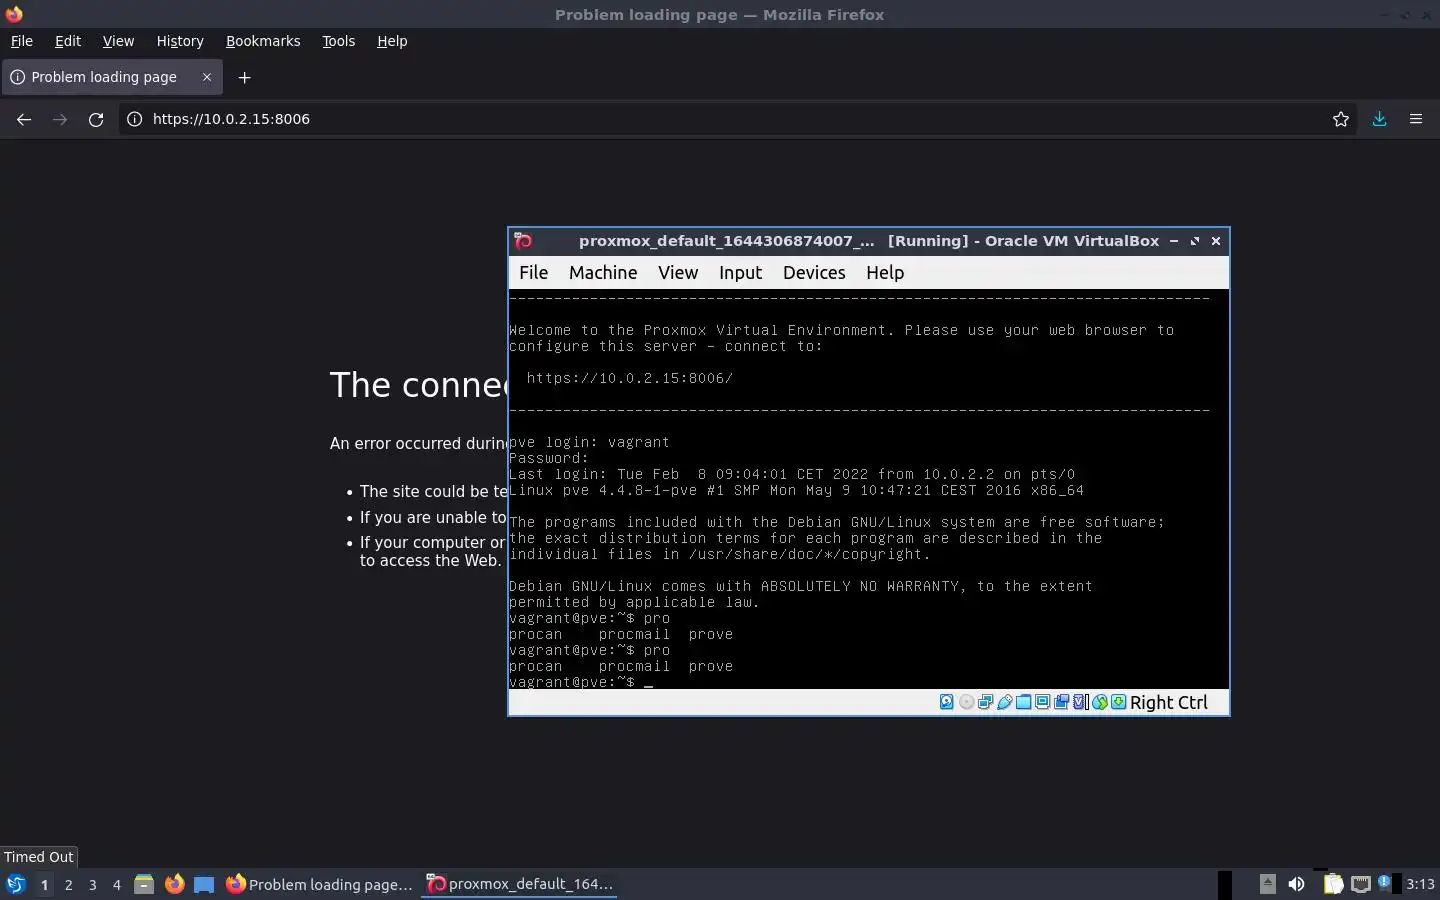Viewport: 1440px width, 900px height.
Task: Click the VirtualBox keyboard capture arrow icon
Action: click(x=1118, y=702)
